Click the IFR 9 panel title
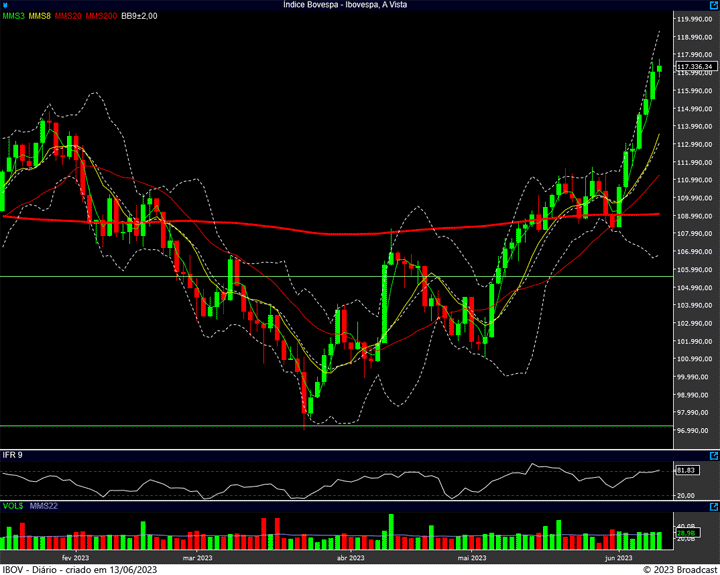The width and height of the screenshot is (720, 575). [x=12, y=455]
